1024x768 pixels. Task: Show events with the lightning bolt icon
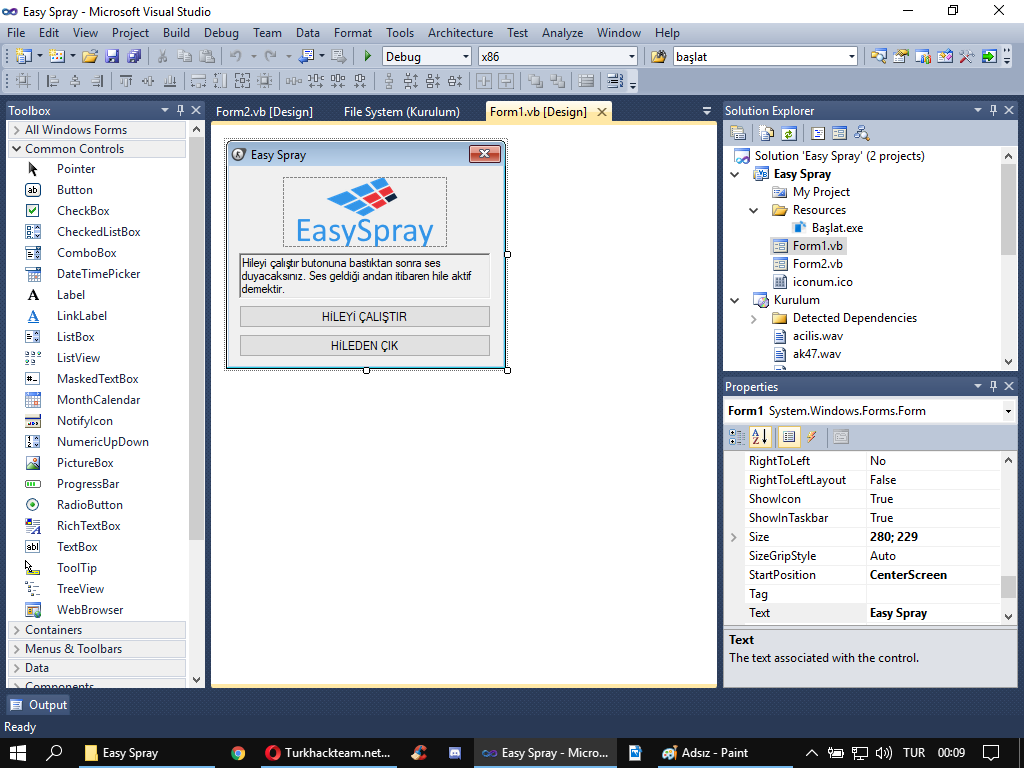coord(811,437)
